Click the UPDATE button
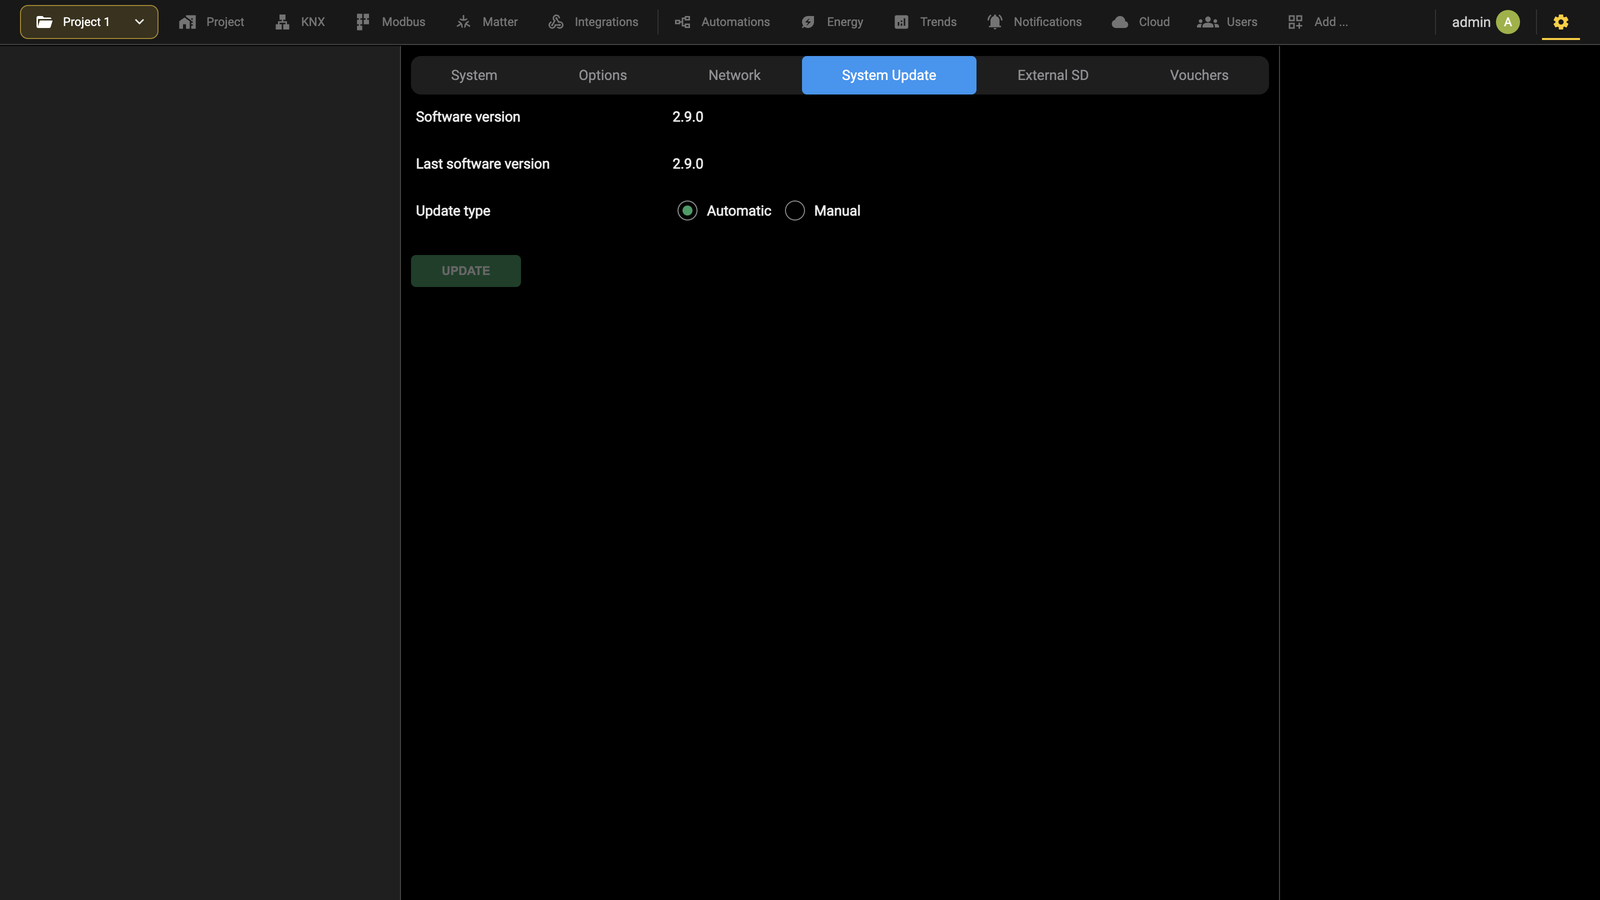The image size is (1600, 900). click(x=466, y=271)
